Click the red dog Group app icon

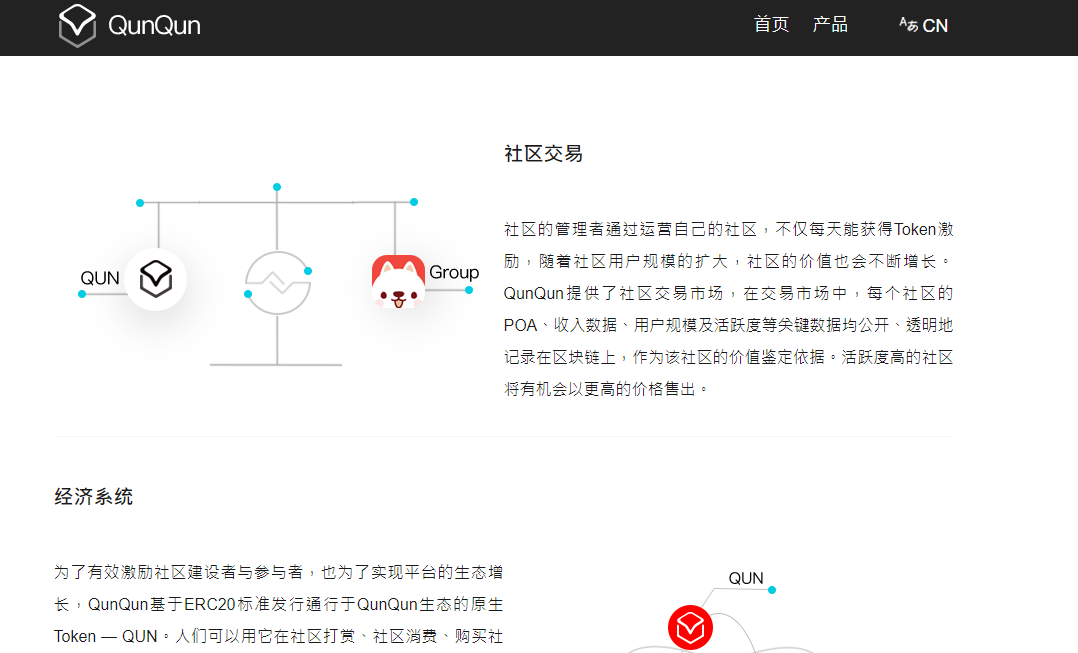coord(398,281)
